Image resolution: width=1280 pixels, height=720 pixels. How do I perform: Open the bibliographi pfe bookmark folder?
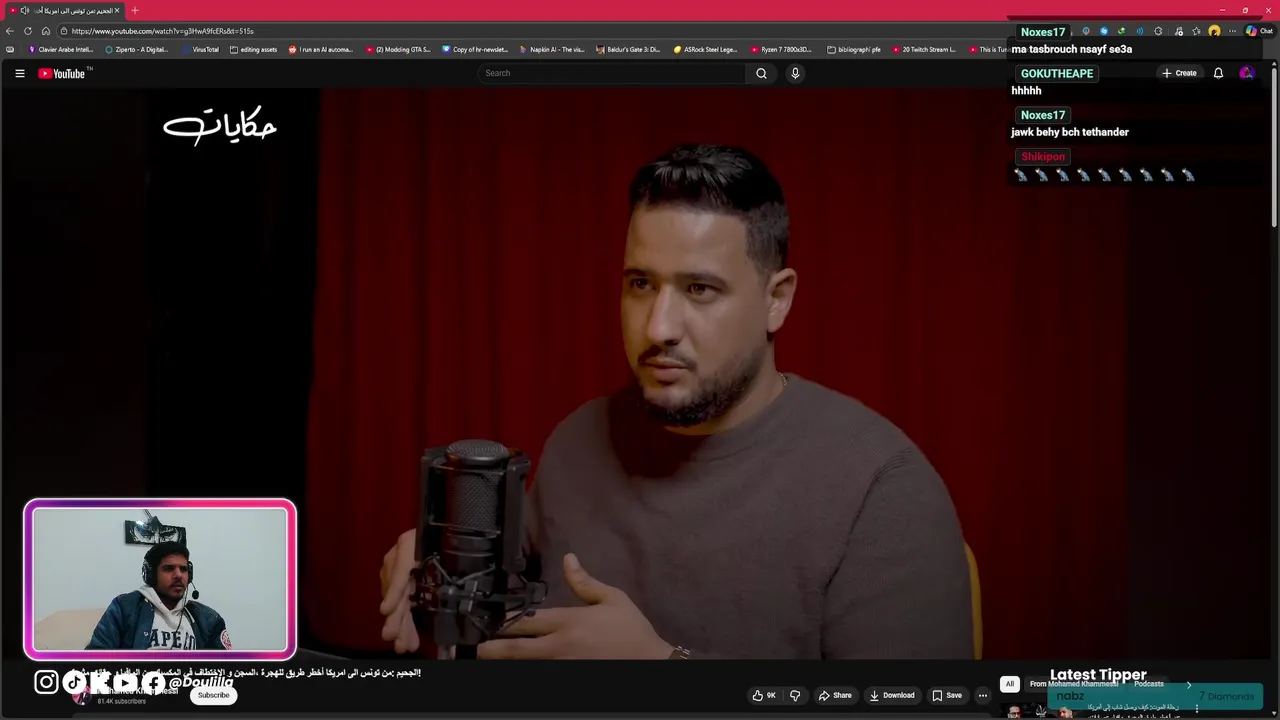tap(854, 49)
